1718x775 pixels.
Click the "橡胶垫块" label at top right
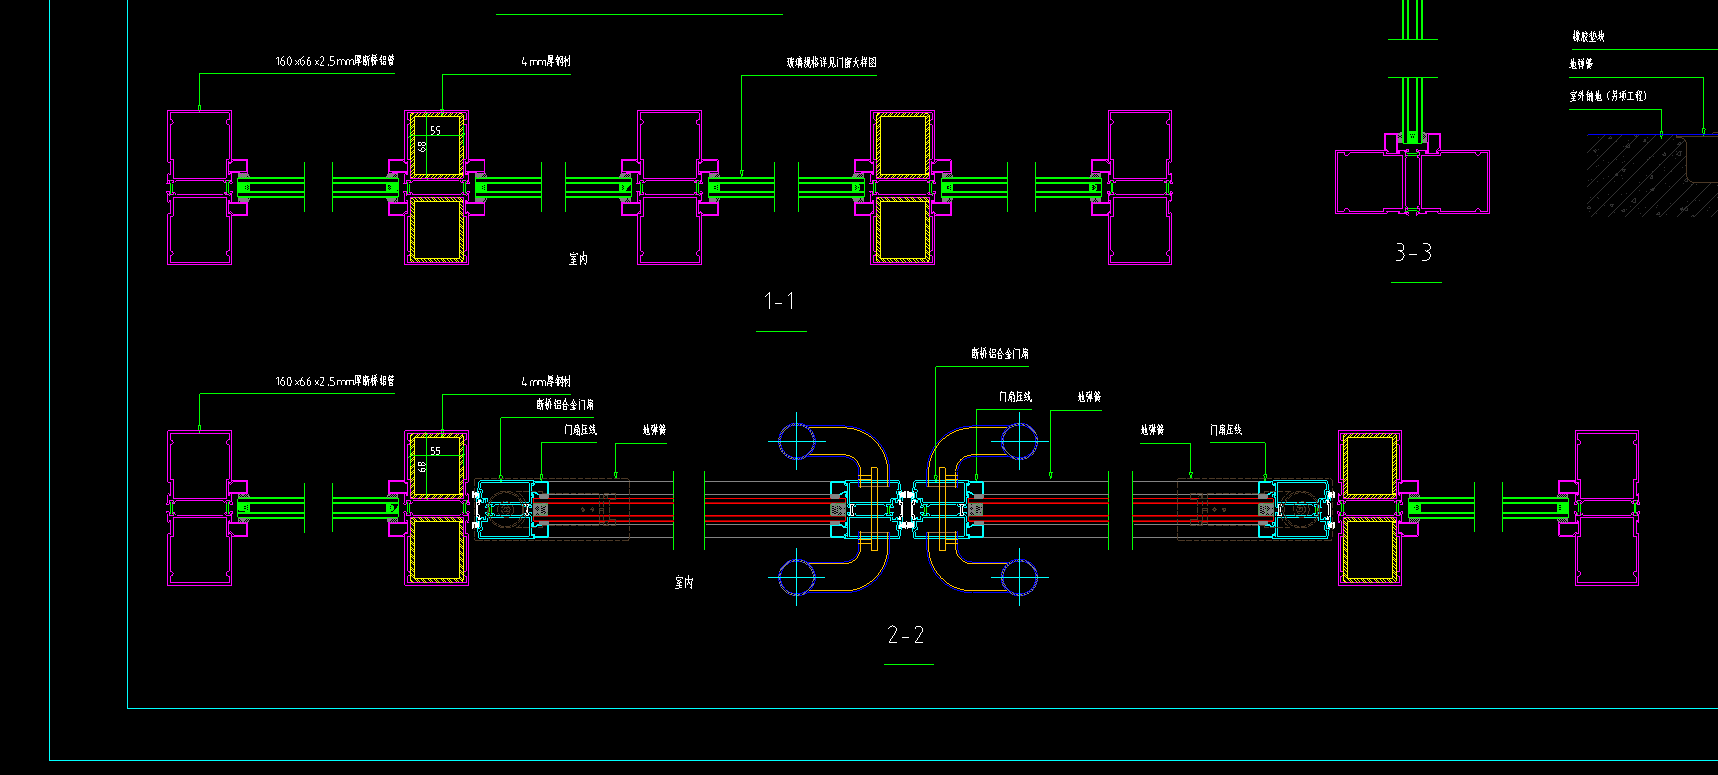click(1589, 36)
